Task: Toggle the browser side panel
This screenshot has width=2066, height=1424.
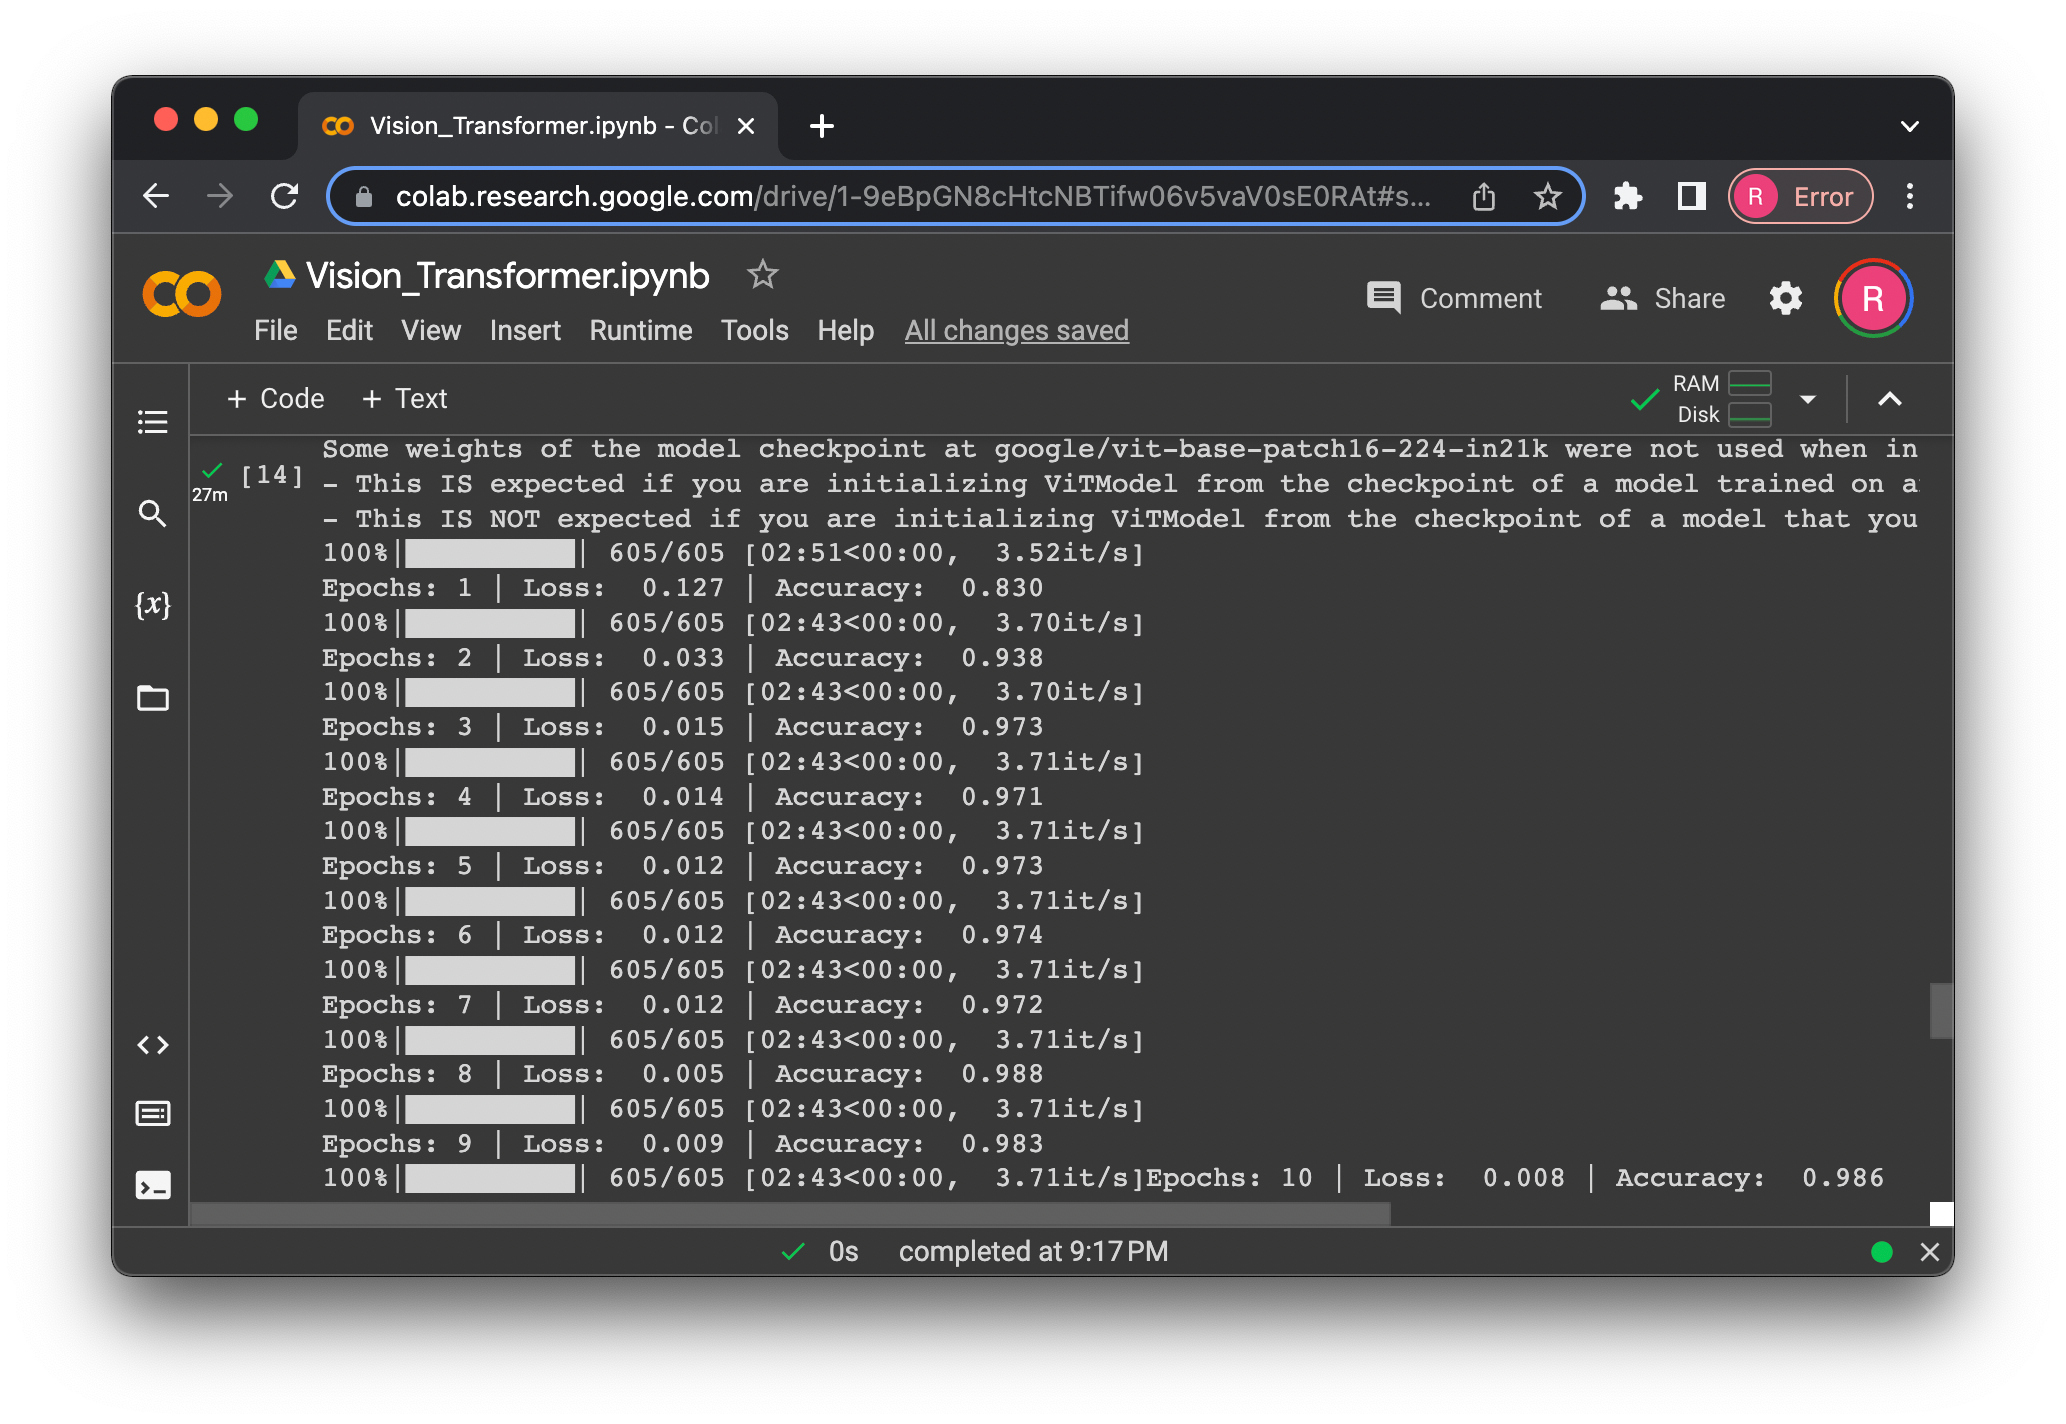Action: [x=1691, y=196]
